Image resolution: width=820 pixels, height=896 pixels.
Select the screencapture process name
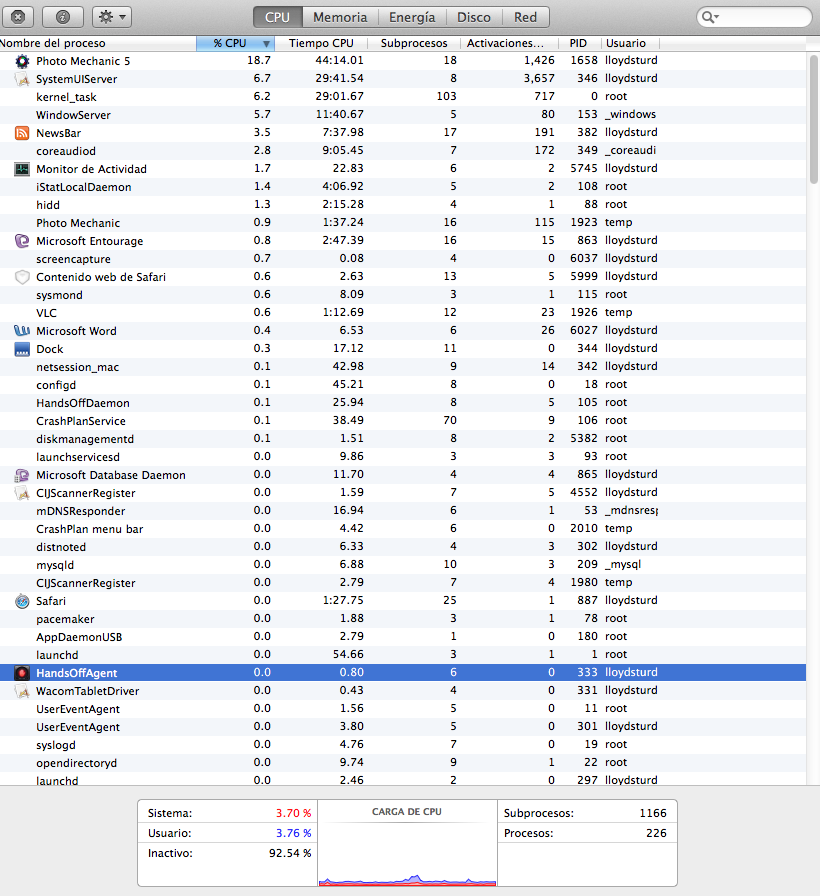[73, 259]
